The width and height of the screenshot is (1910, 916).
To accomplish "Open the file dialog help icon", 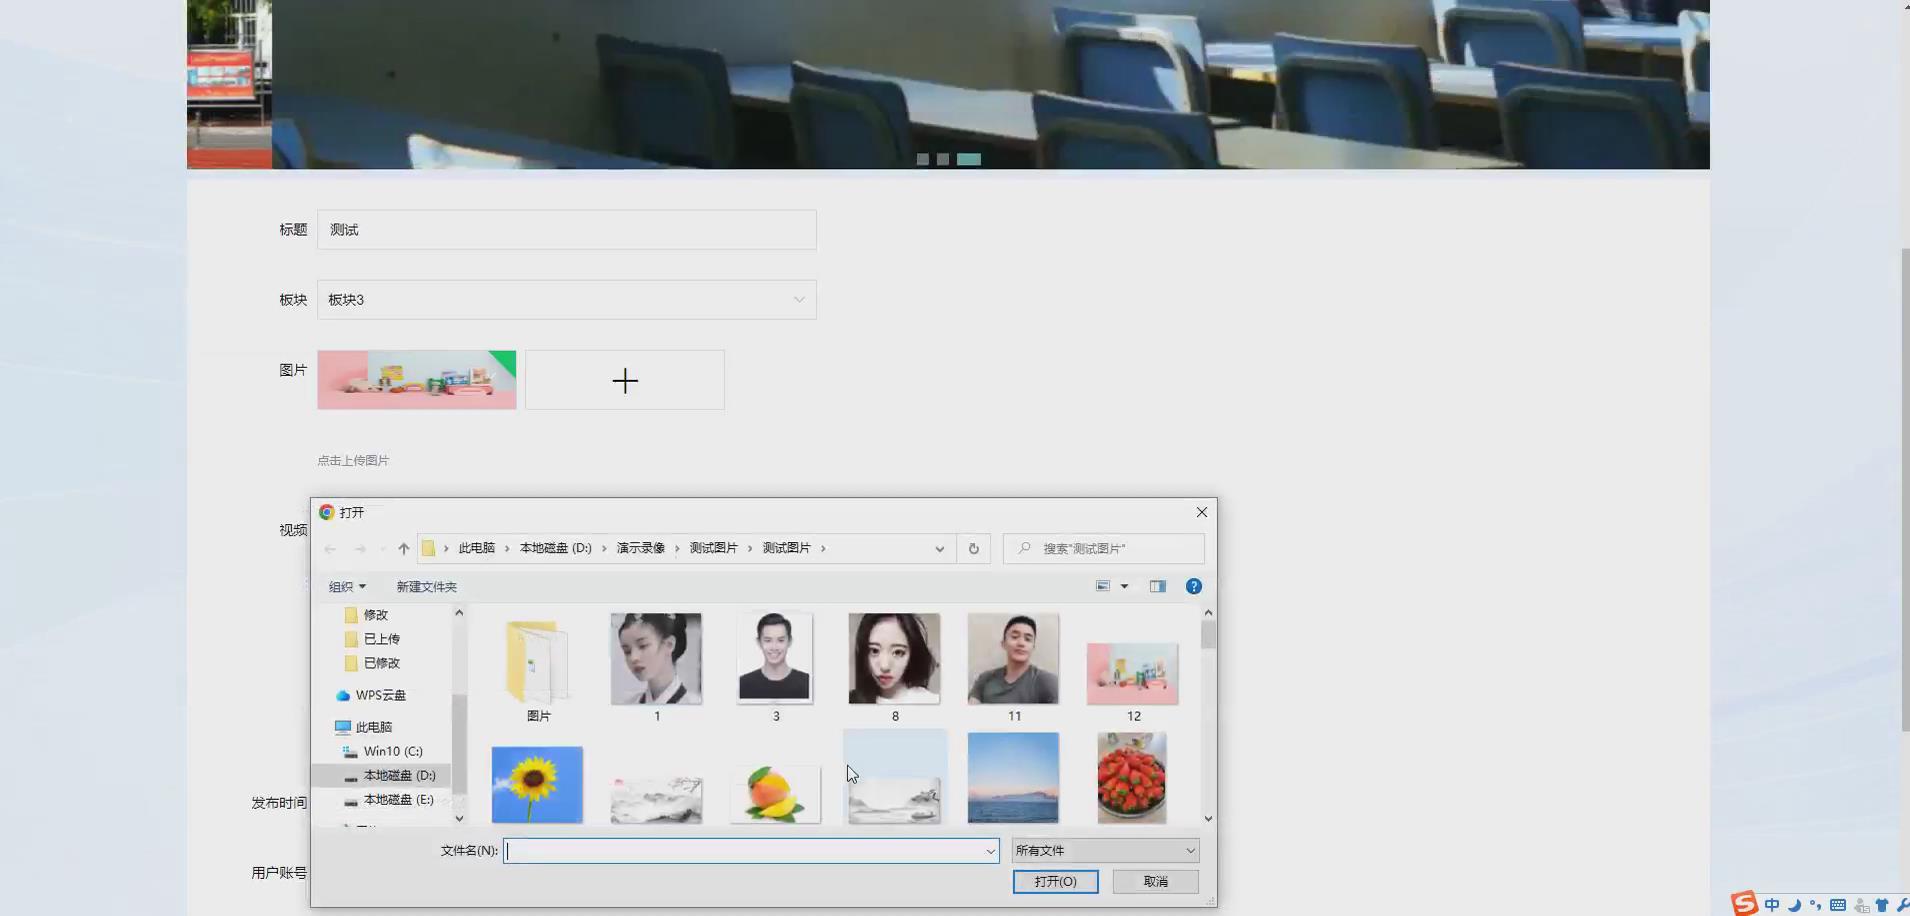I will (1194, 587).
